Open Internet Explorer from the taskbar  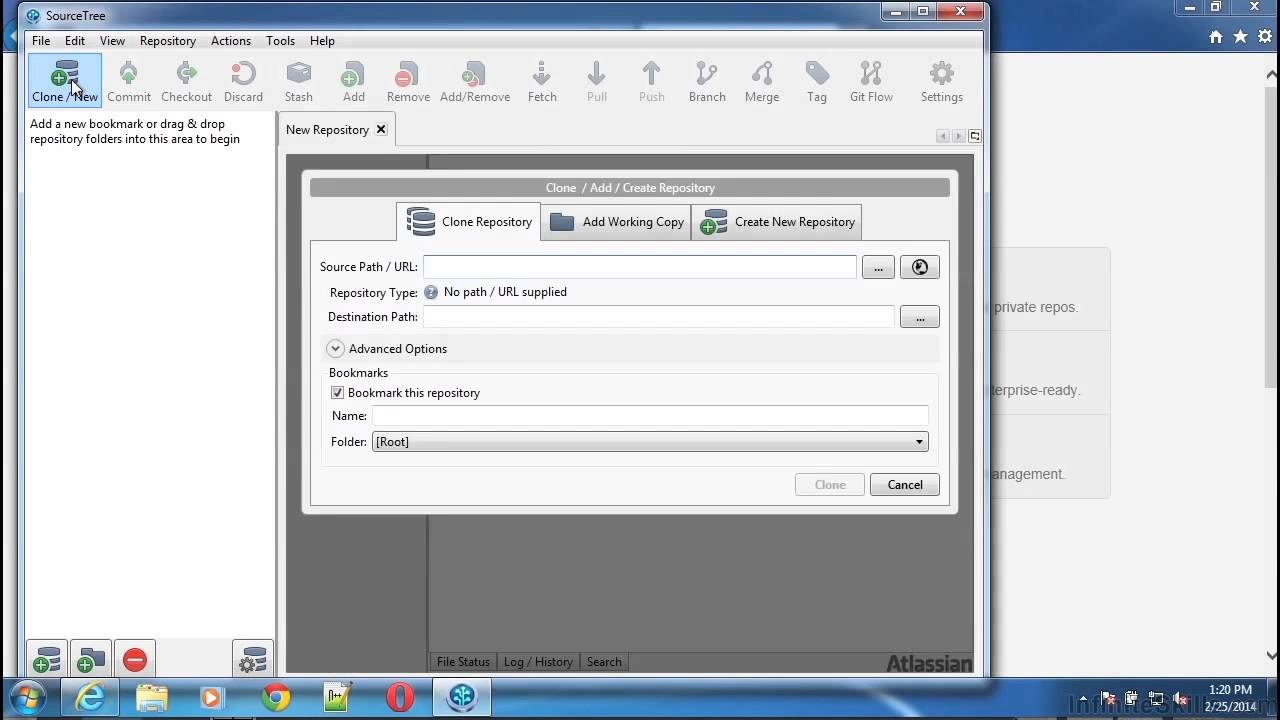click(x=90, y=697)
